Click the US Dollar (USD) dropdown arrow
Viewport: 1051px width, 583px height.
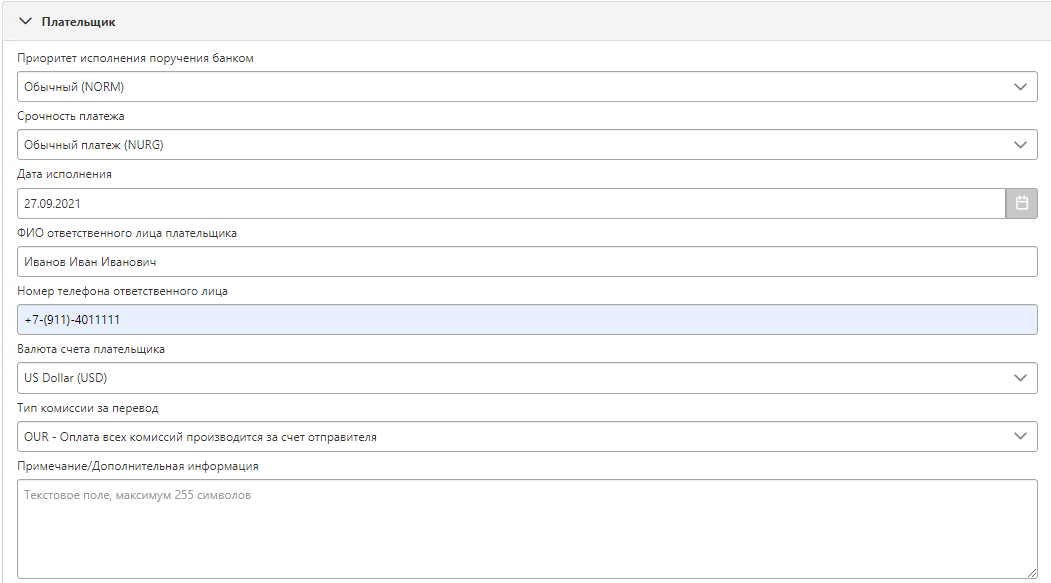[x=1020, y=378]
